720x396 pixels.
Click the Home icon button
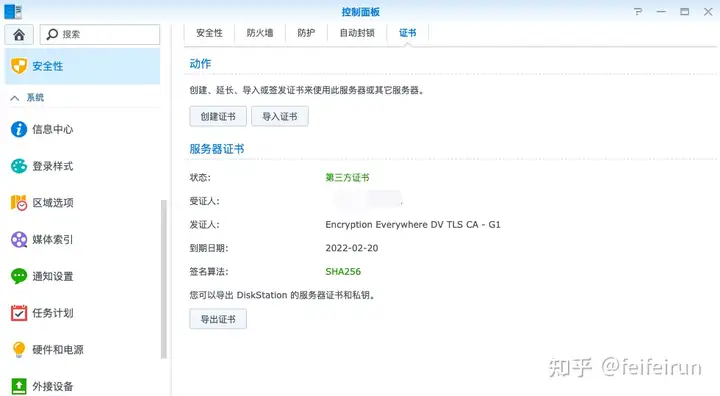pyautogui.click(x=19, y=34)
